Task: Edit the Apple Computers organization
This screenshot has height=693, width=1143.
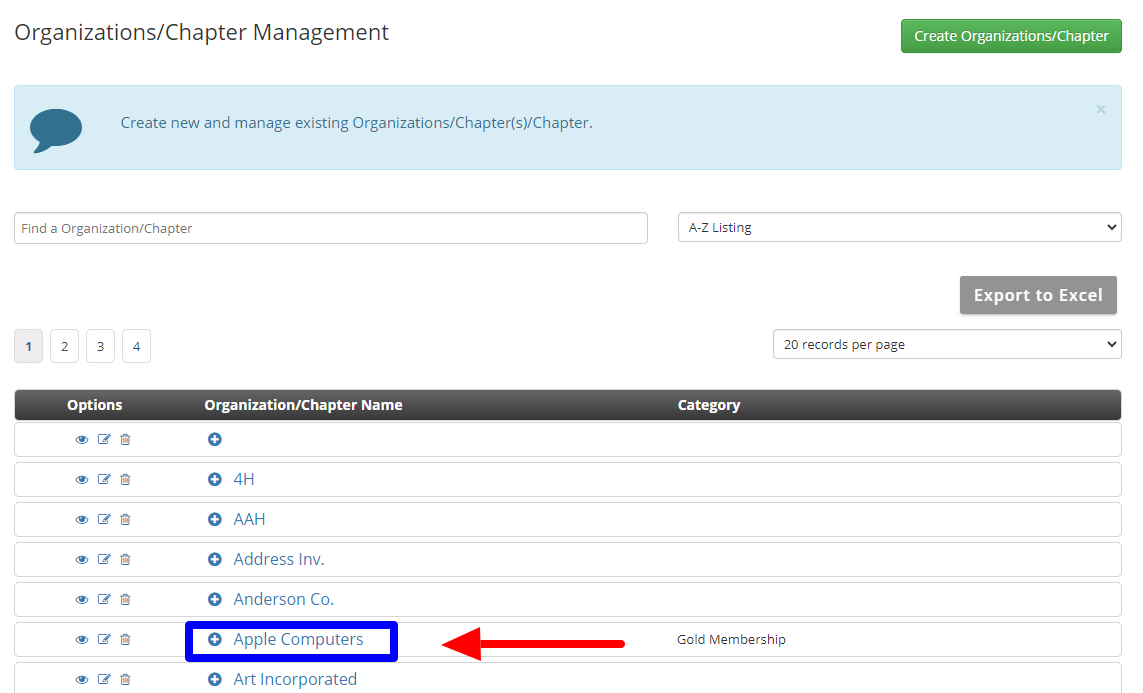Action: pos(104,640)
